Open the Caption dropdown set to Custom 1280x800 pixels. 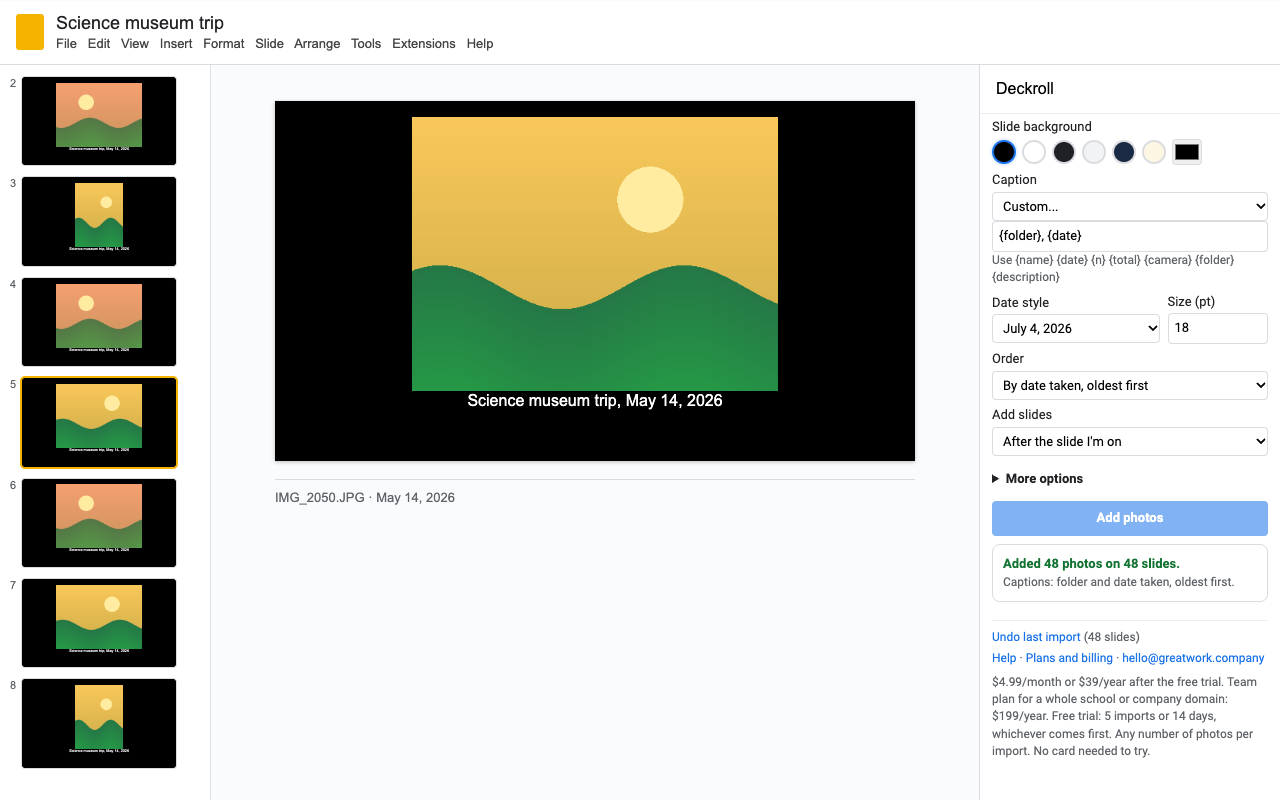tap(1130, 206)
